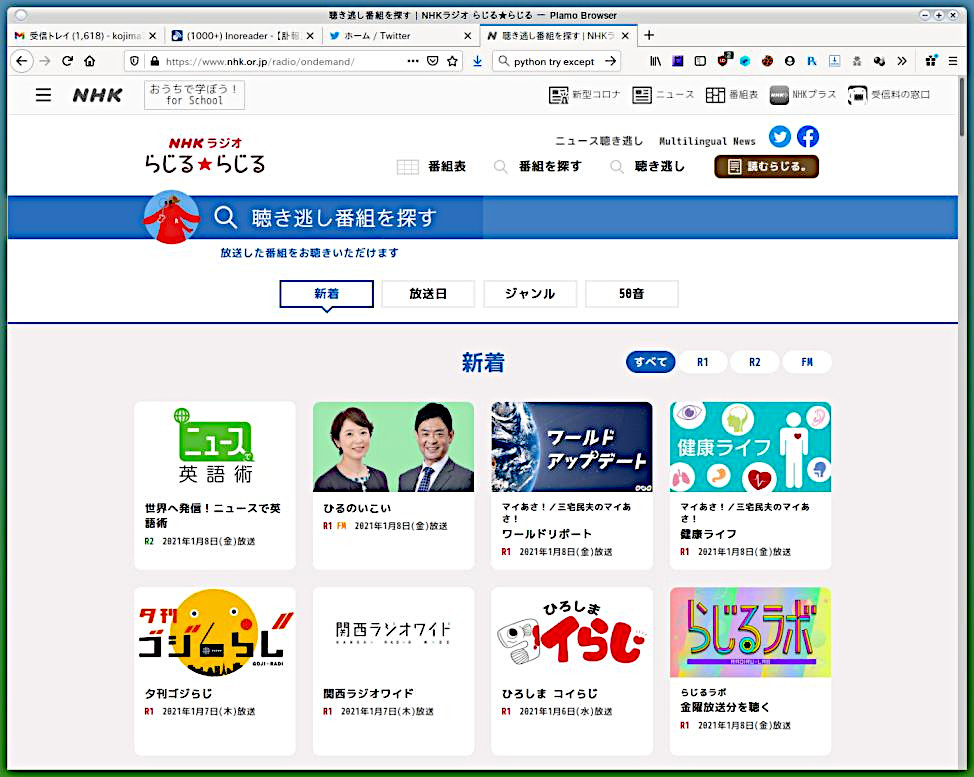Go back to the previous page

[22, 61]
